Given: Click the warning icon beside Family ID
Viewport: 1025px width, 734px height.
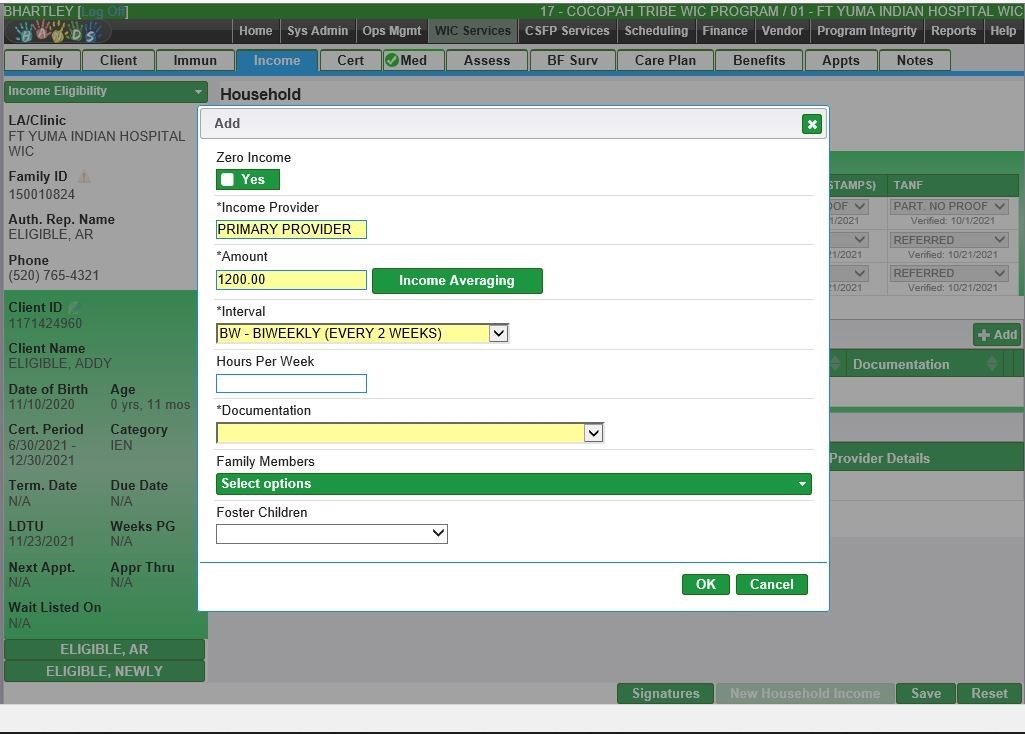Looking at the screenshot, I should coord(84,177).
